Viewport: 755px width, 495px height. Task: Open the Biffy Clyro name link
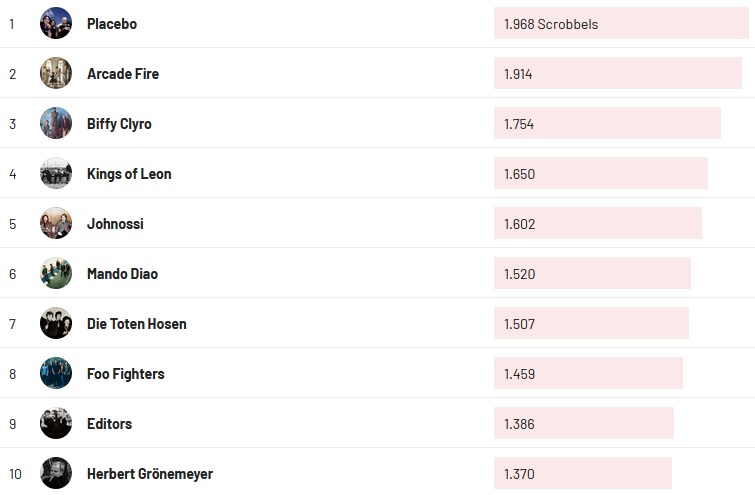coord(119,123)
